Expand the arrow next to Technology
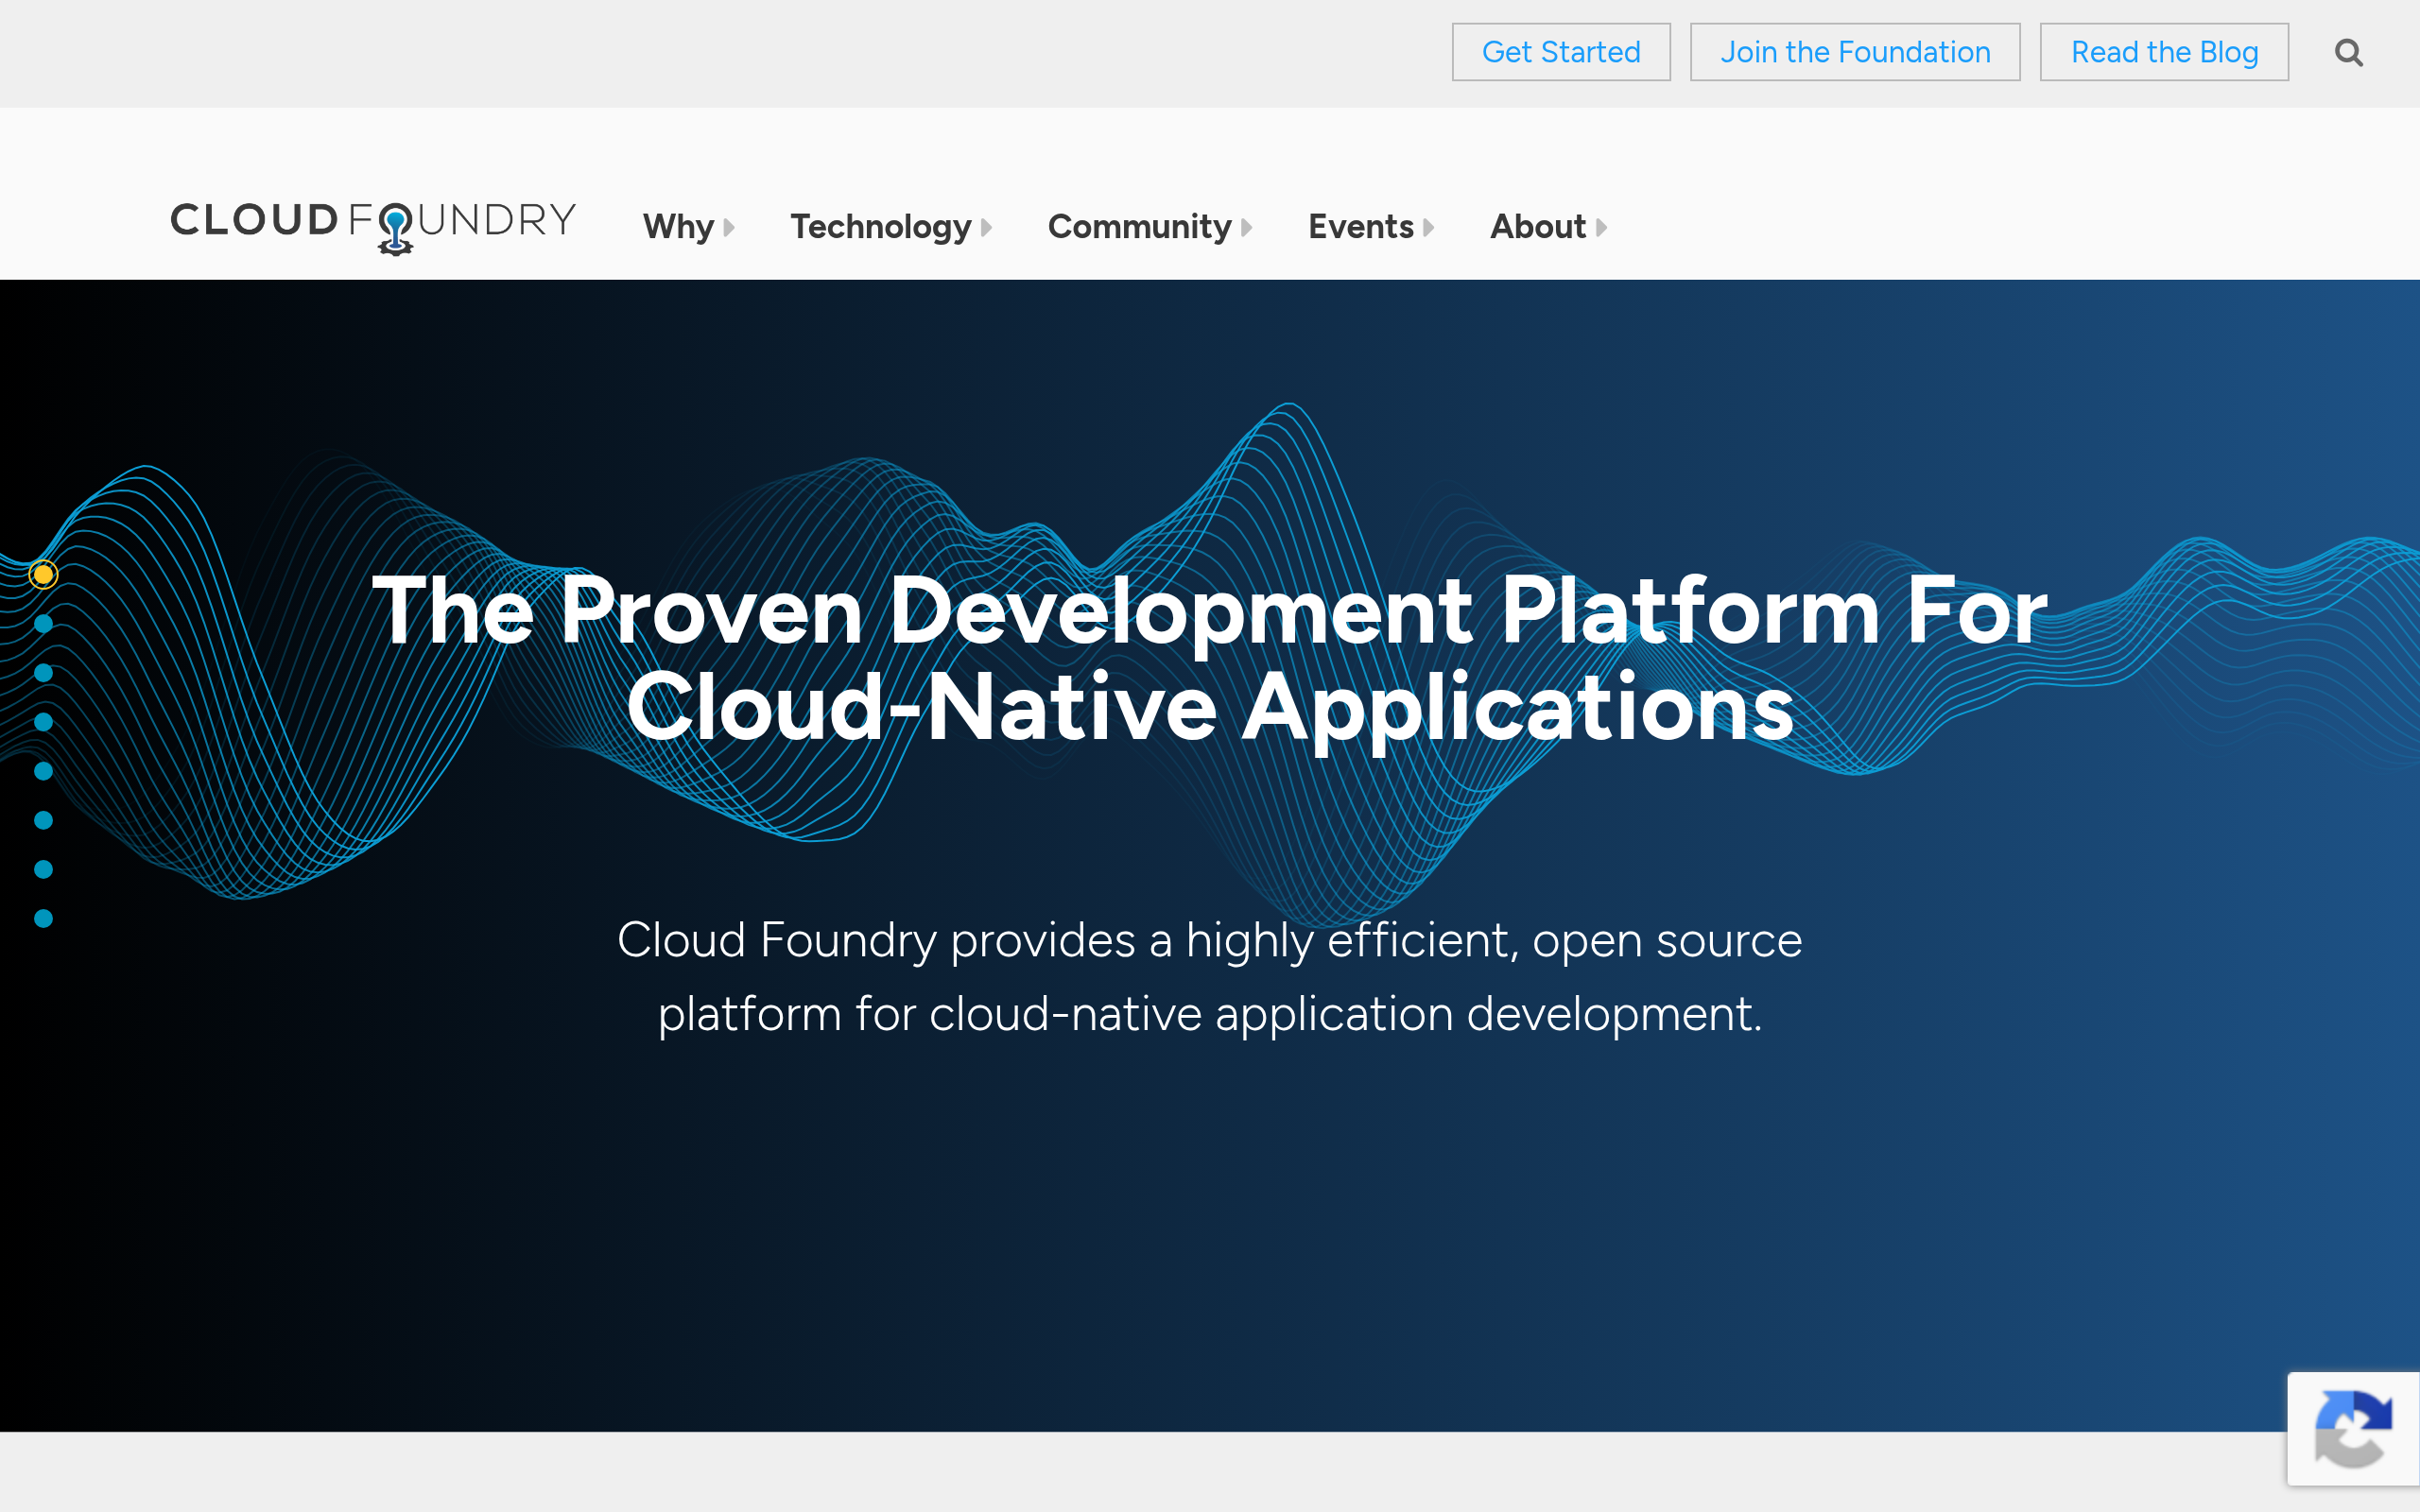 (x=986, y=228)
